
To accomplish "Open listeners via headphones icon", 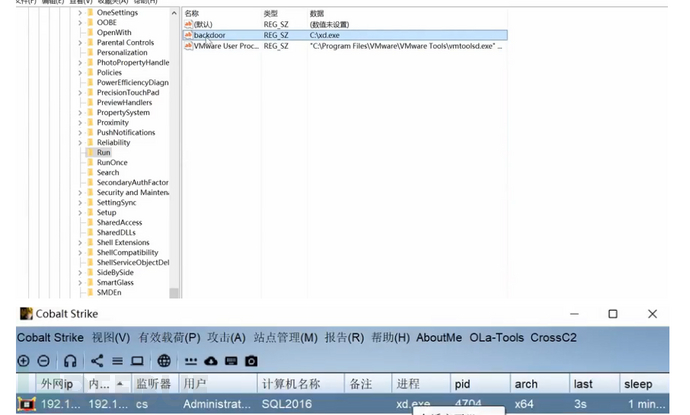I will pyautogui.click(x=70, y=361).
